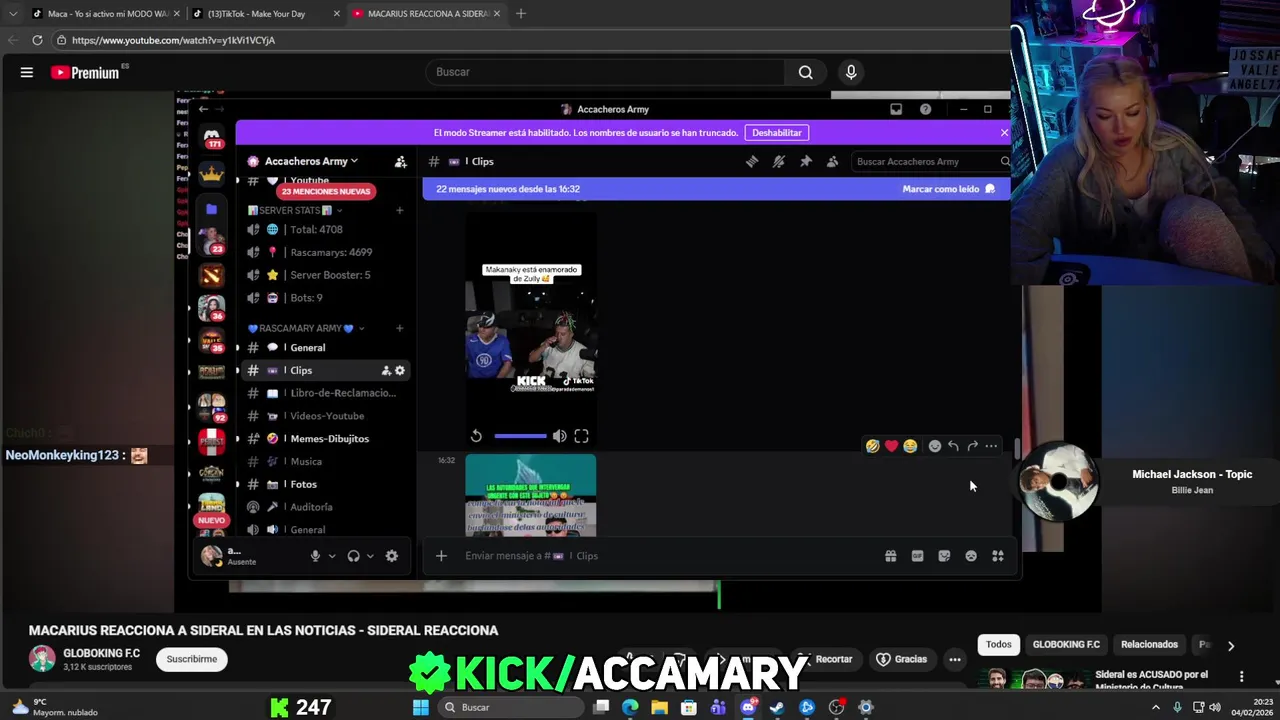Image resolution: width=1280 pixels, height=720 pixels.
Task: Click the Total: 4708 stat channel
Action: tap(325, 229)
